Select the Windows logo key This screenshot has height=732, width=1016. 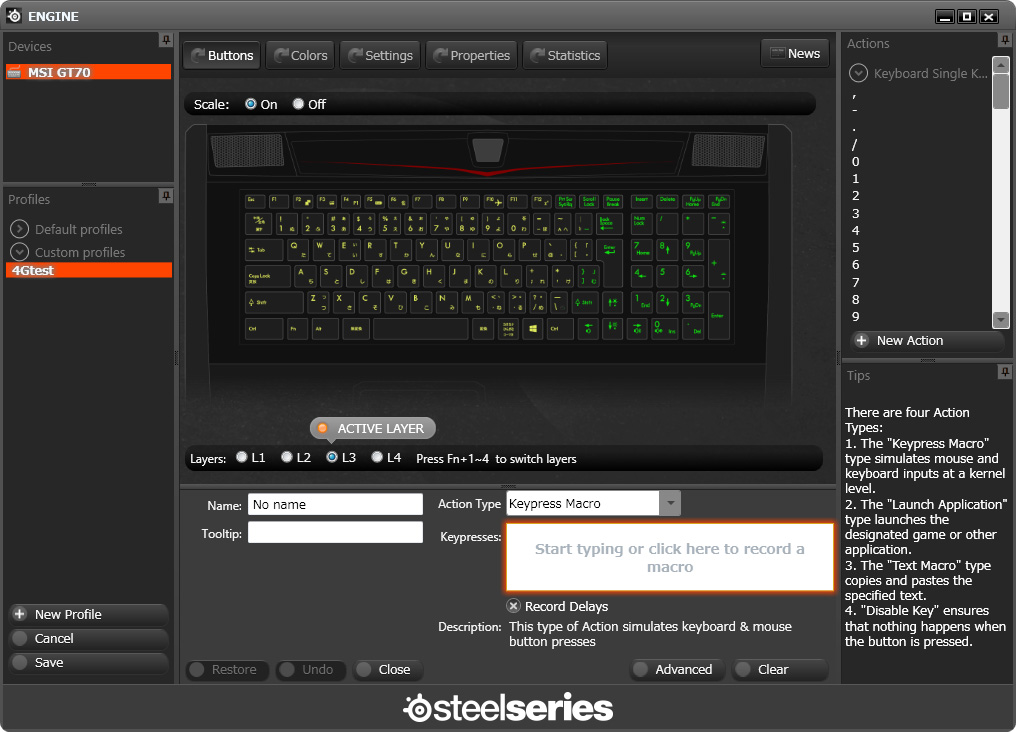(x=533, y=328)
